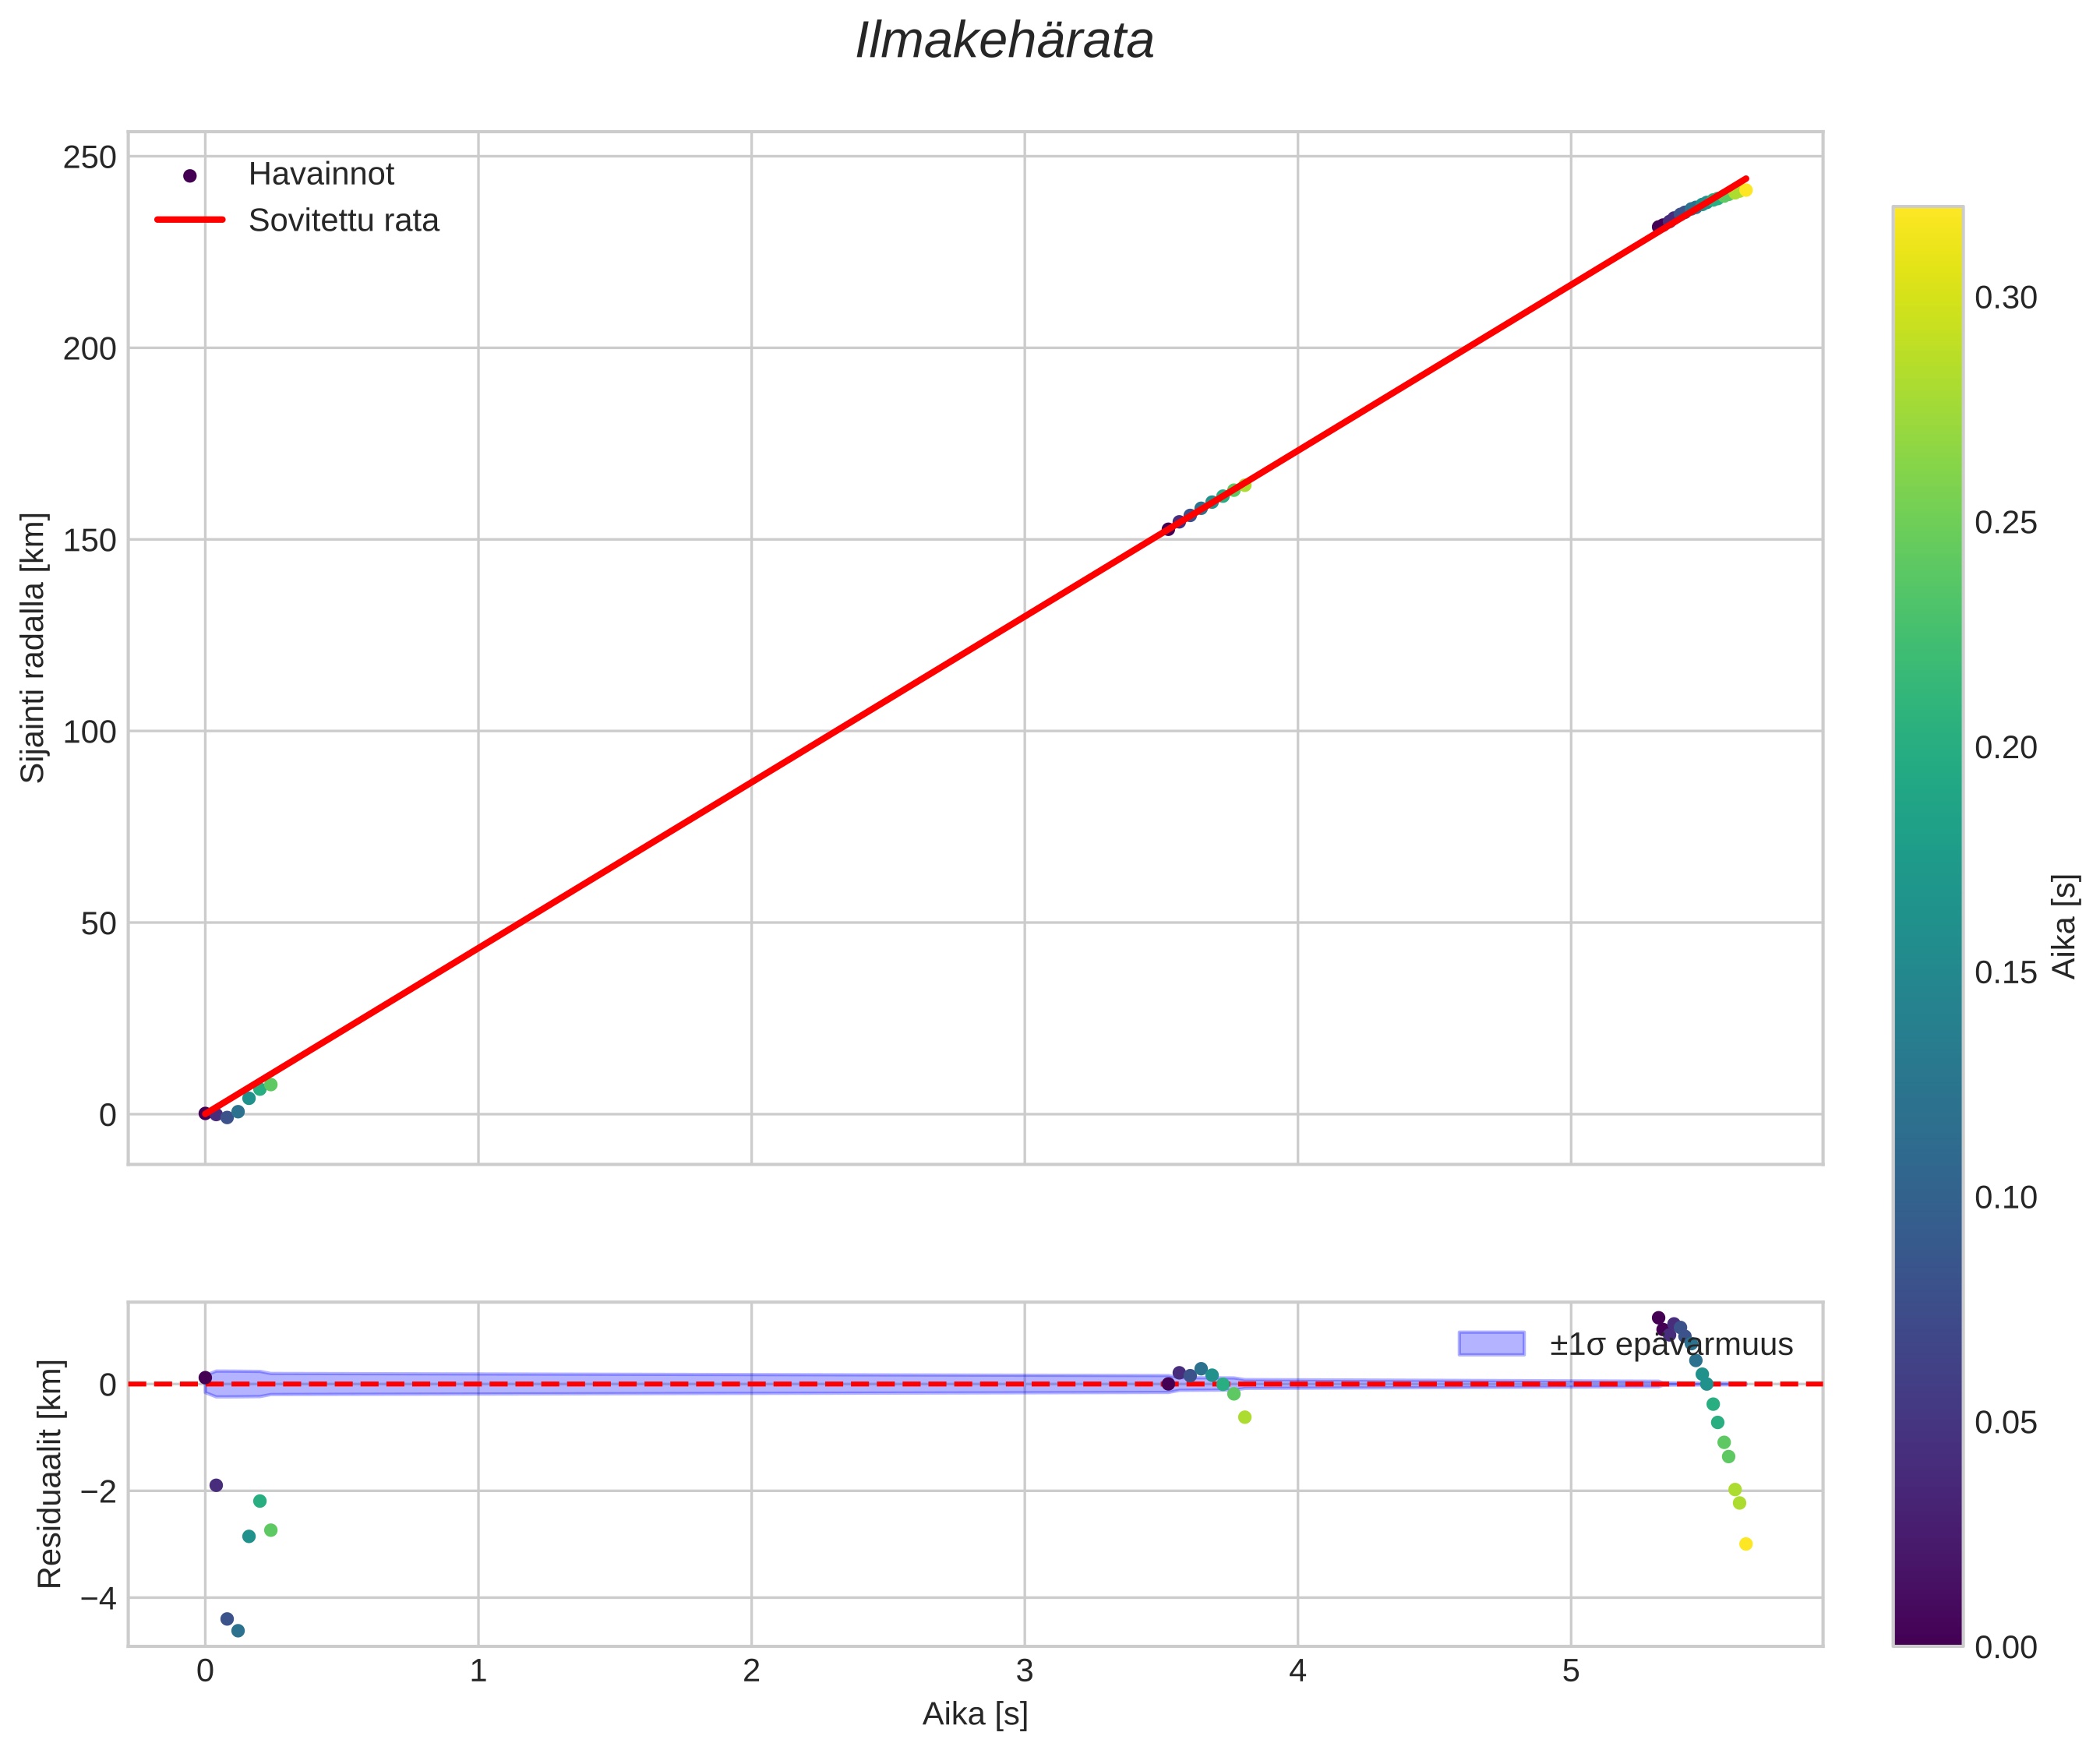Click the Sovitettu rata legend label text

point(343,220)
